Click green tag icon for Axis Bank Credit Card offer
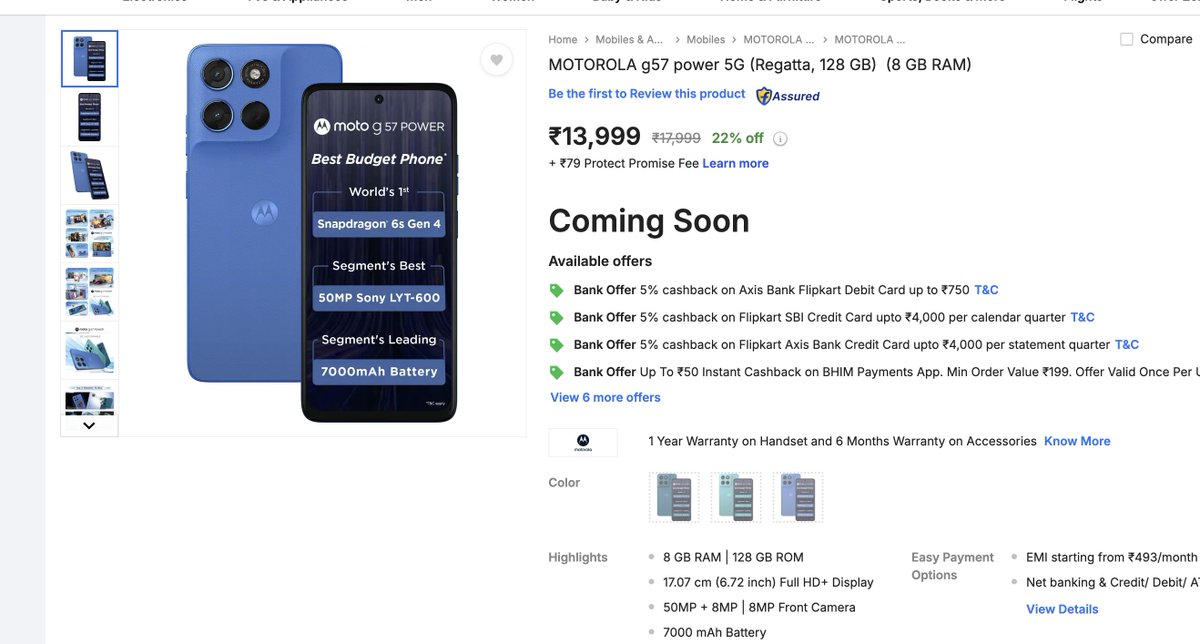 [x=557, y=344]
